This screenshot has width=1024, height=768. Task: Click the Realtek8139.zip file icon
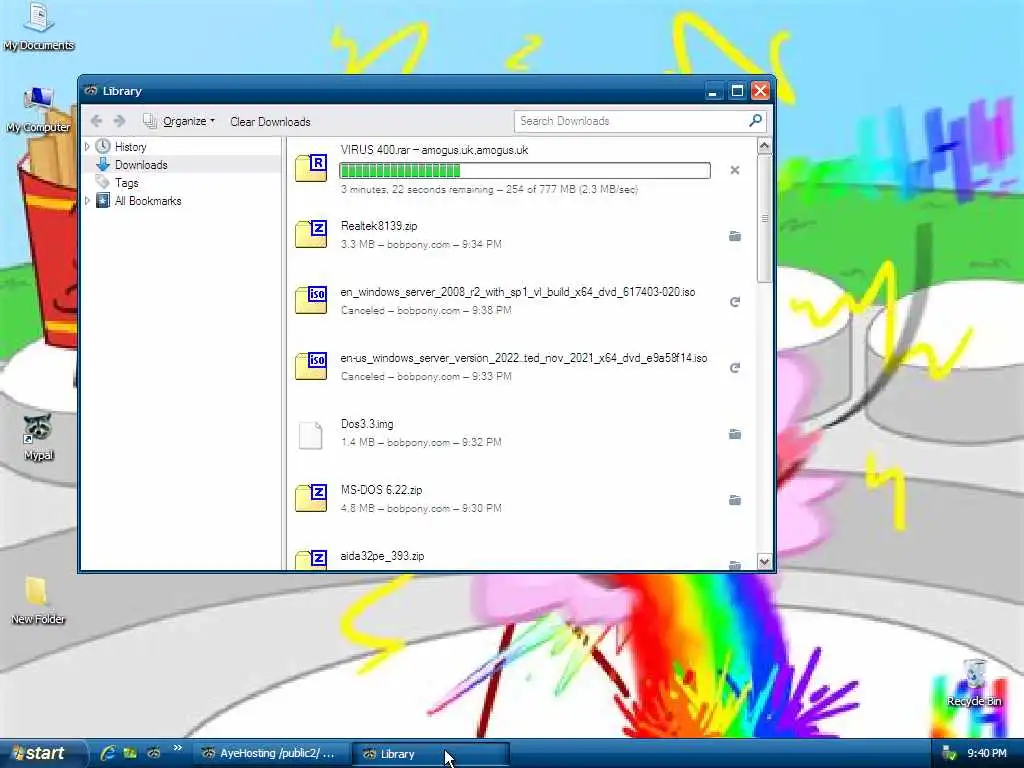[311, 234]
